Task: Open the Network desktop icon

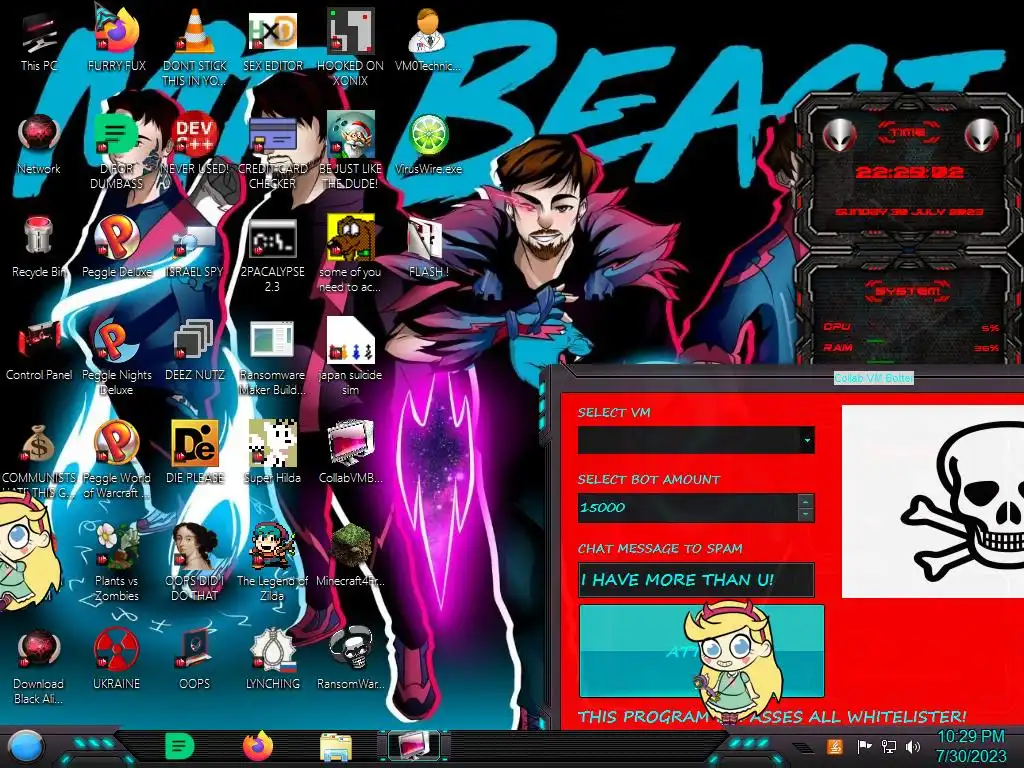Action: [x=39, y=144]
